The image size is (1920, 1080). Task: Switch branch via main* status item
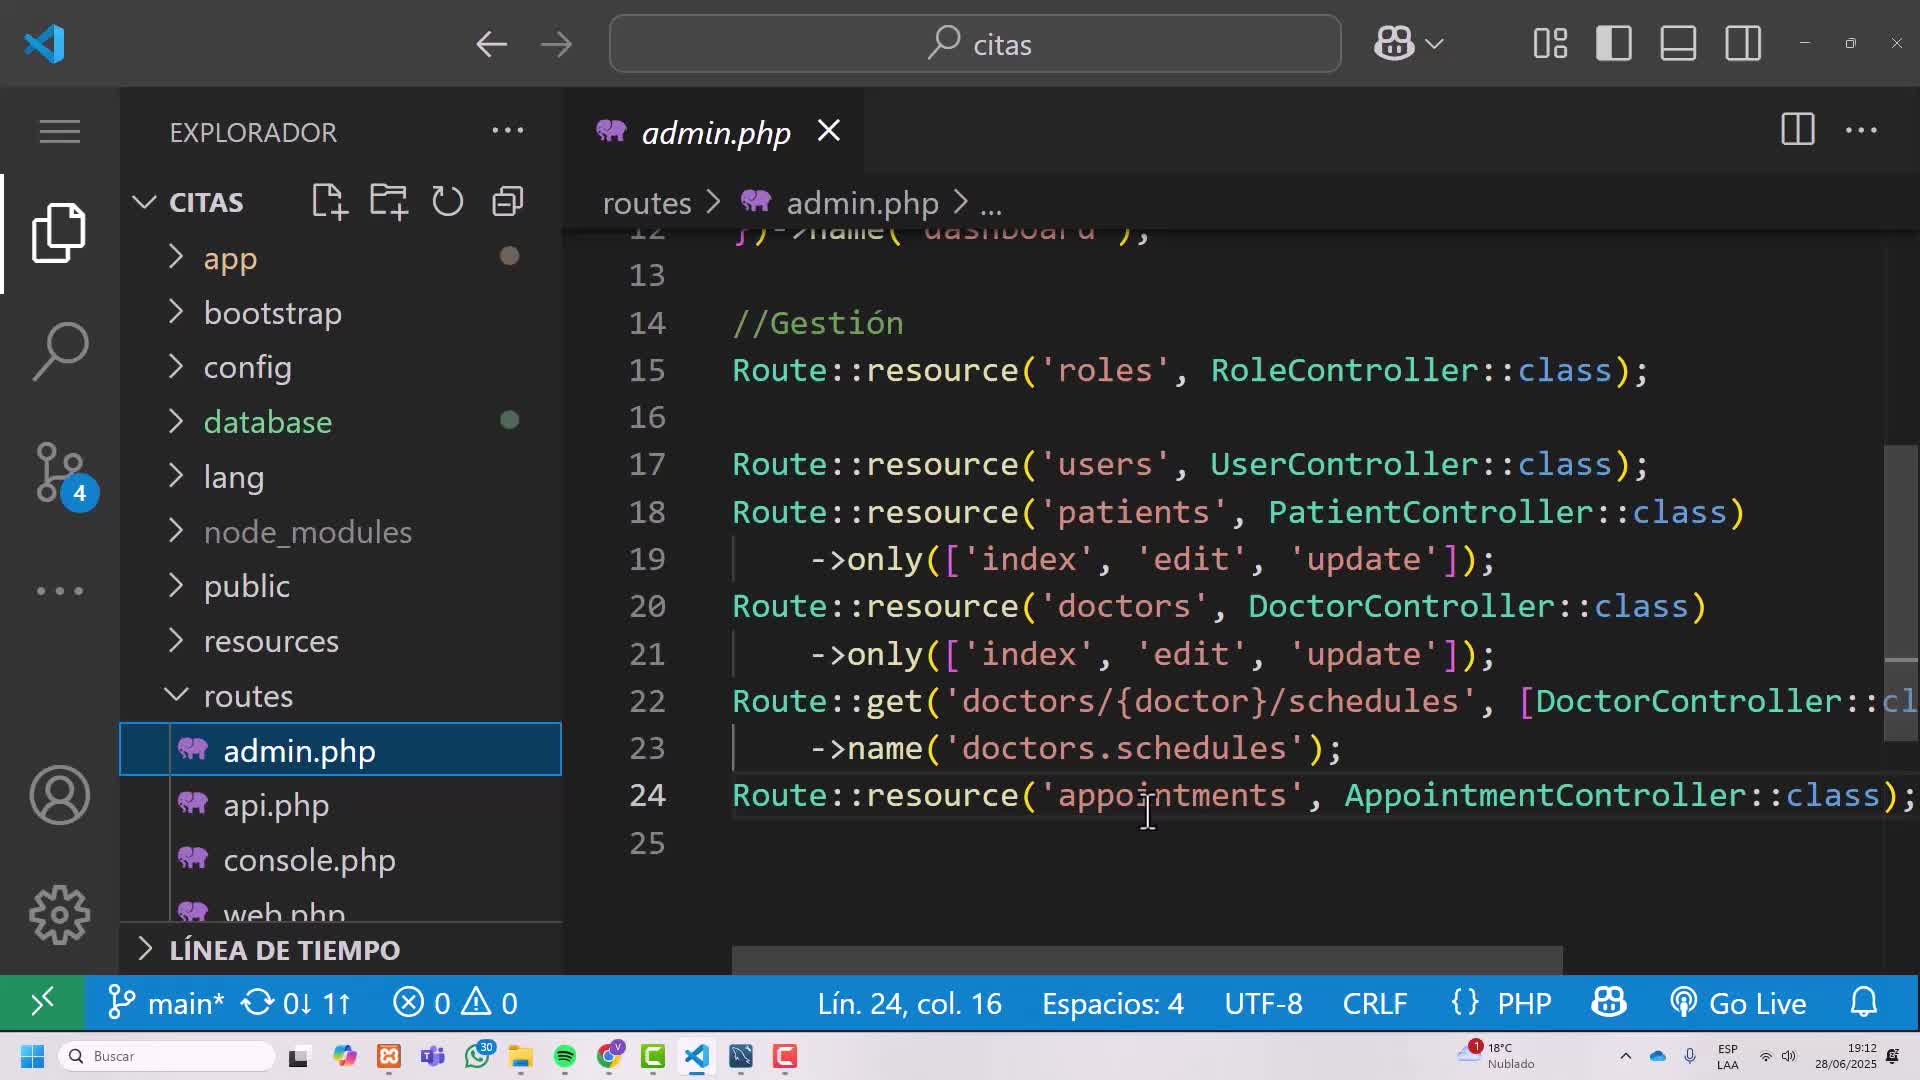point(166,1003)
